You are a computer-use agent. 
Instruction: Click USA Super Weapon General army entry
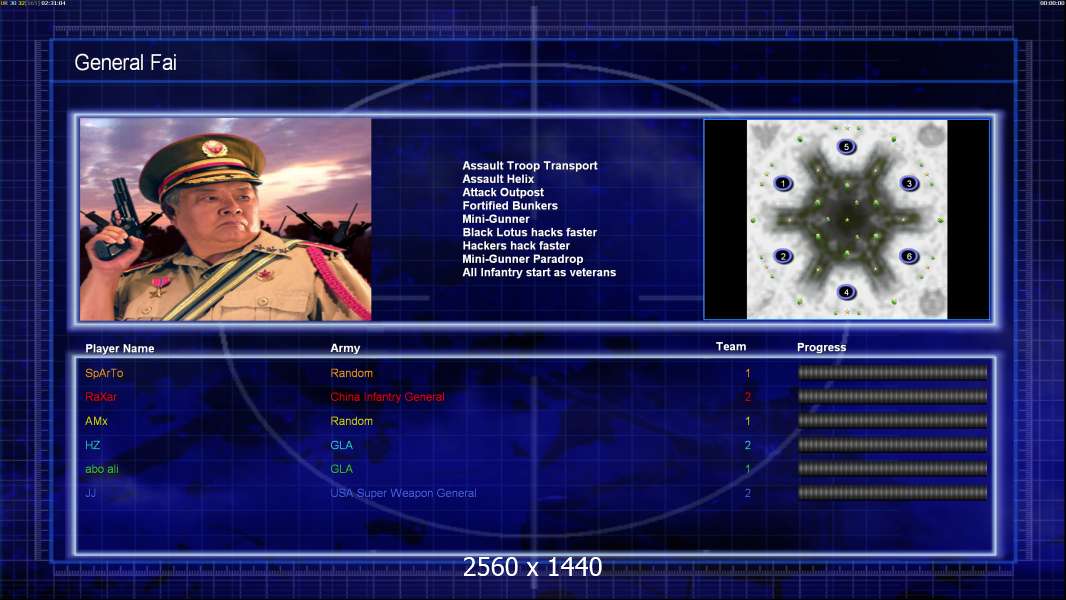(403, 493)
